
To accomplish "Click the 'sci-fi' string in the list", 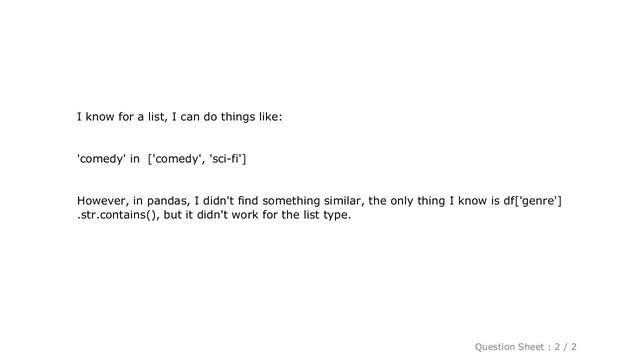I will [226, 159].
